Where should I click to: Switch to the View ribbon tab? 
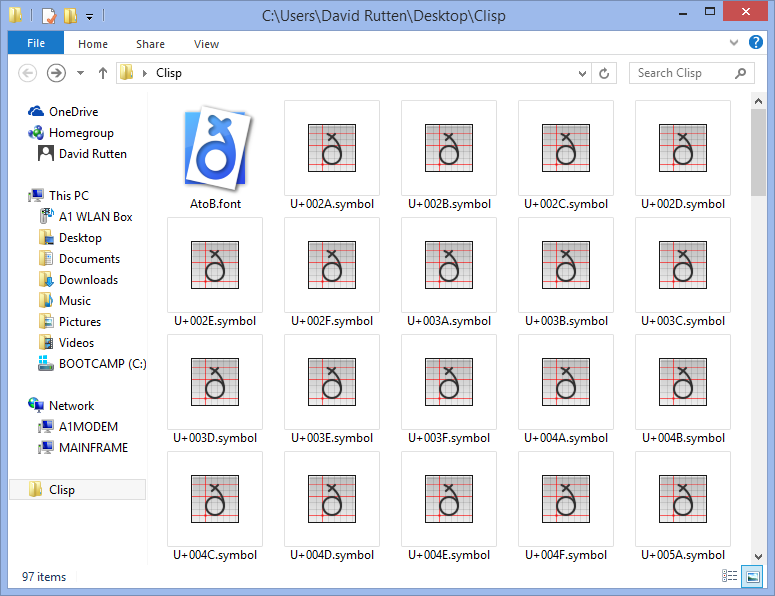[206, 44]
